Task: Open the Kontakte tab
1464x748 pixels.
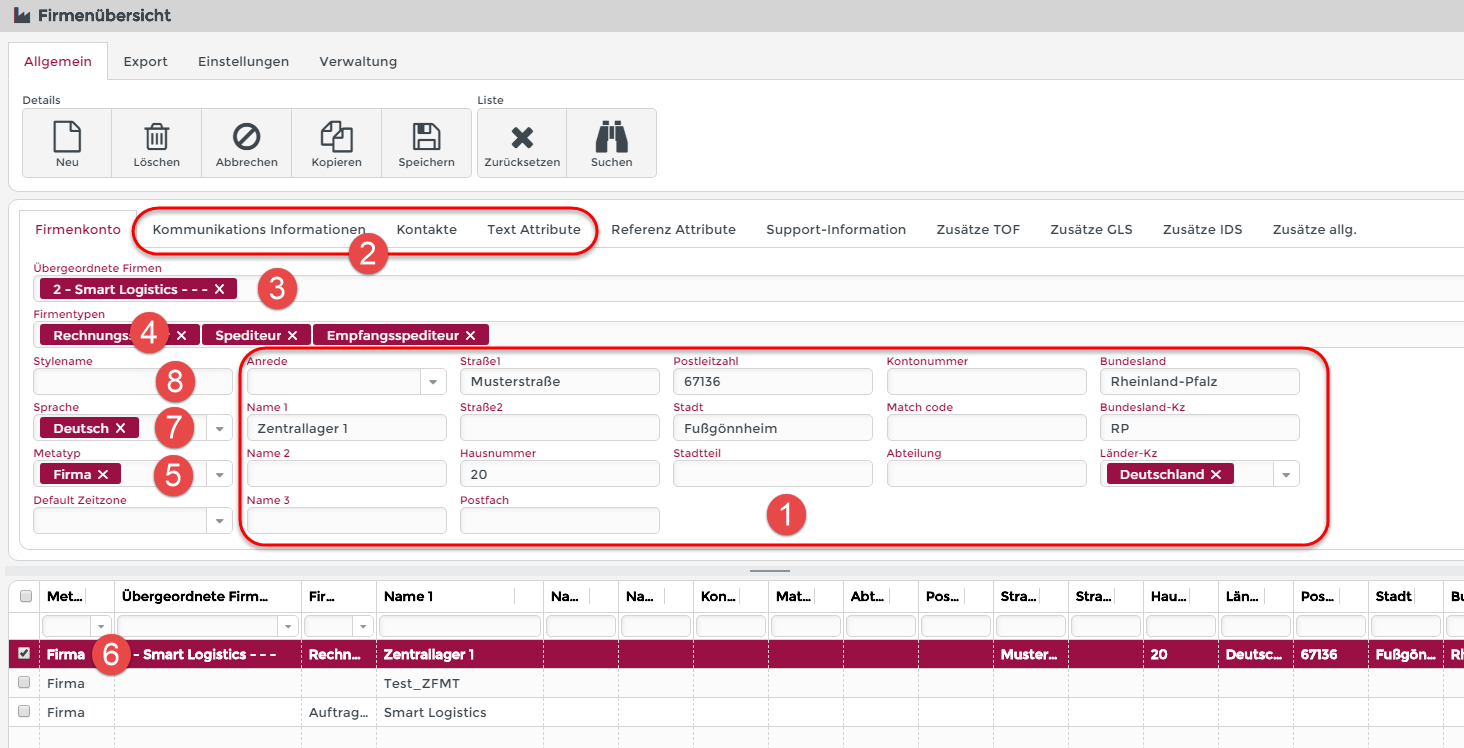Action: click(427, 230)
